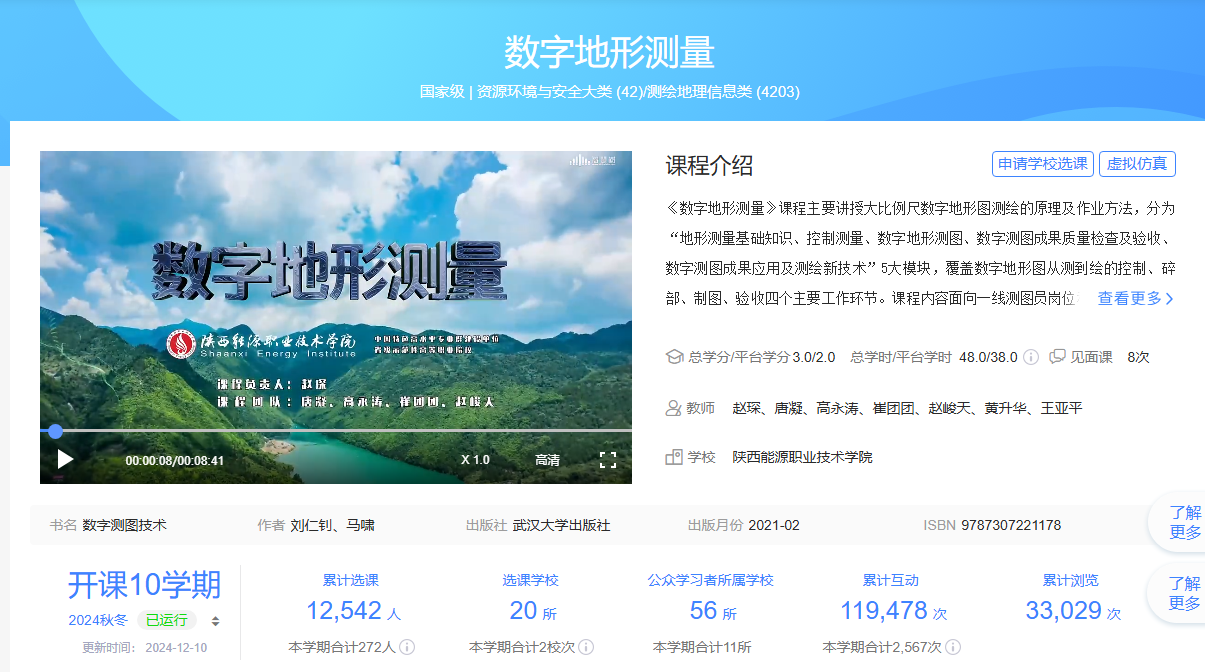Open the 虚拟仿真 button
This screenshot has height=672, width=1205.
(1137, 164)
